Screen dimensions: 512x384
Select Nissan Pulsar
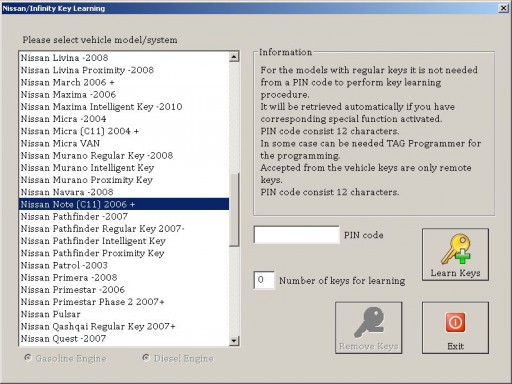(124, 314)
